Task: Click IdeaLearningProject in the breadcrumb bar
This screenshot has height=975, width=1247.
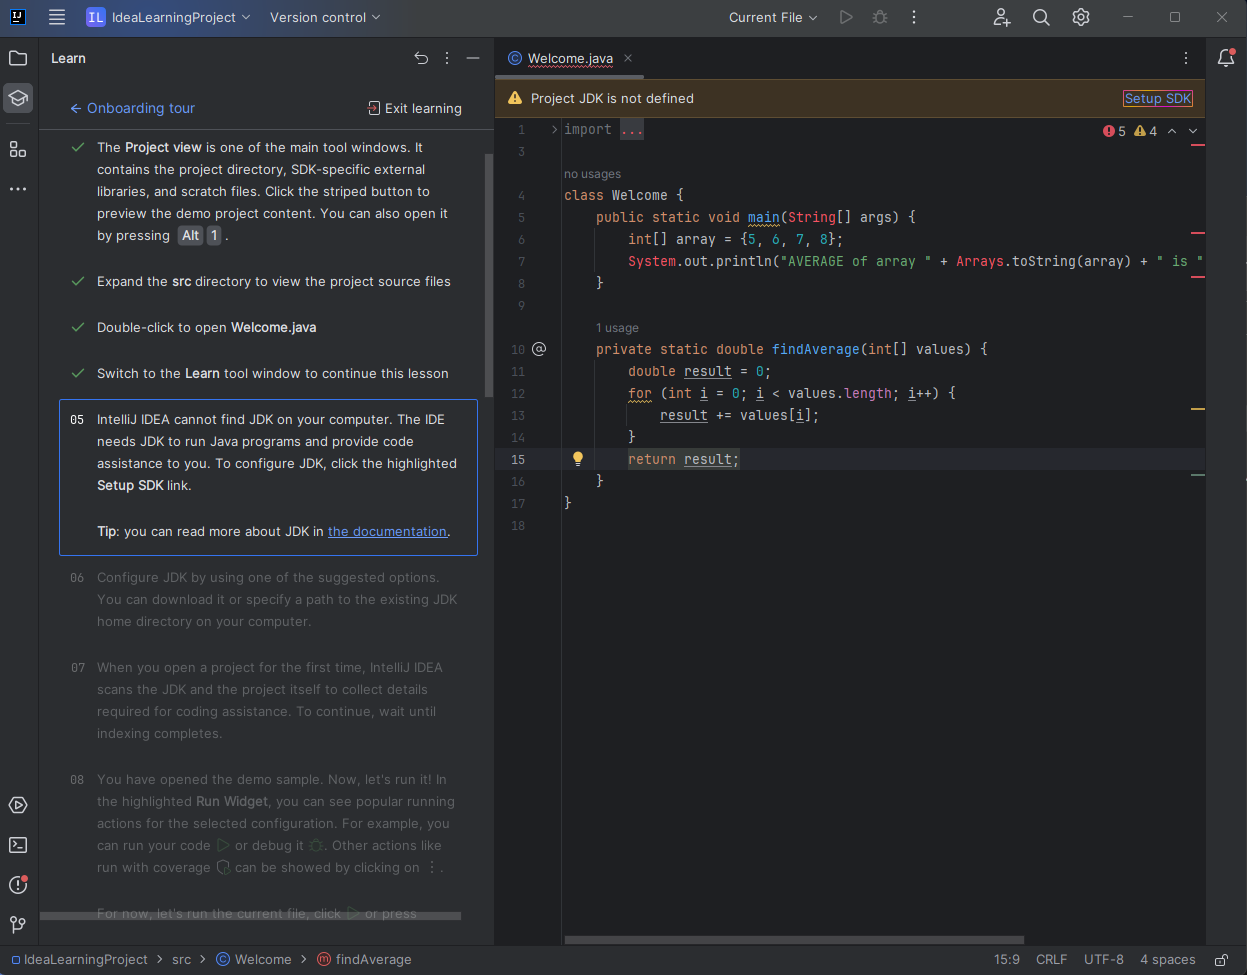Action: (79, 960)
